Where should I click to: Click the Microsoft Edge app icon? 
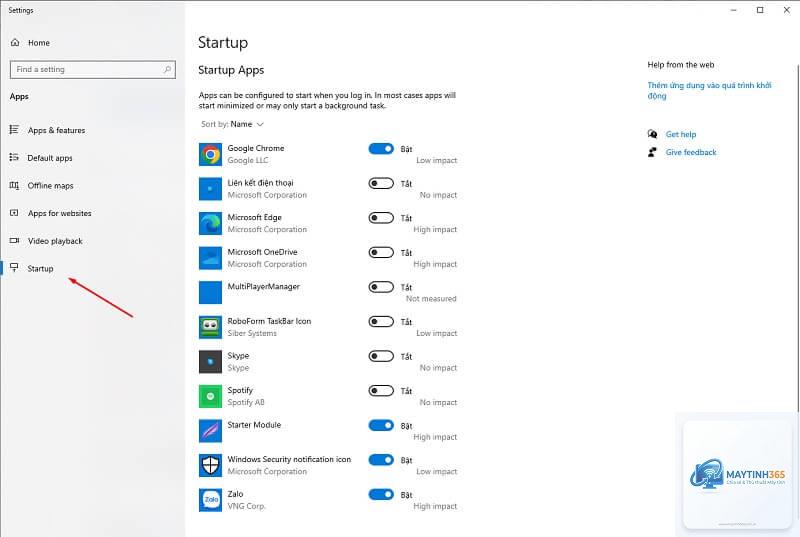[x=210, y=224]
